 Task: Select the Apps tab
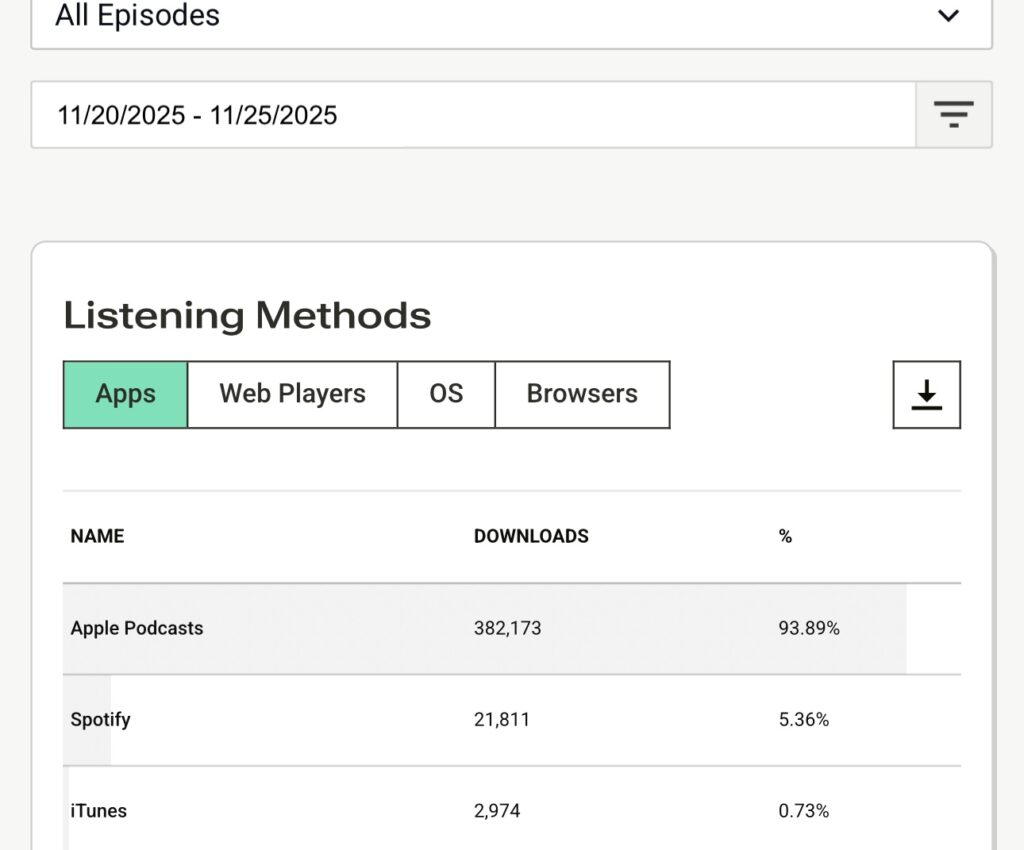click(x=125, y=394)
